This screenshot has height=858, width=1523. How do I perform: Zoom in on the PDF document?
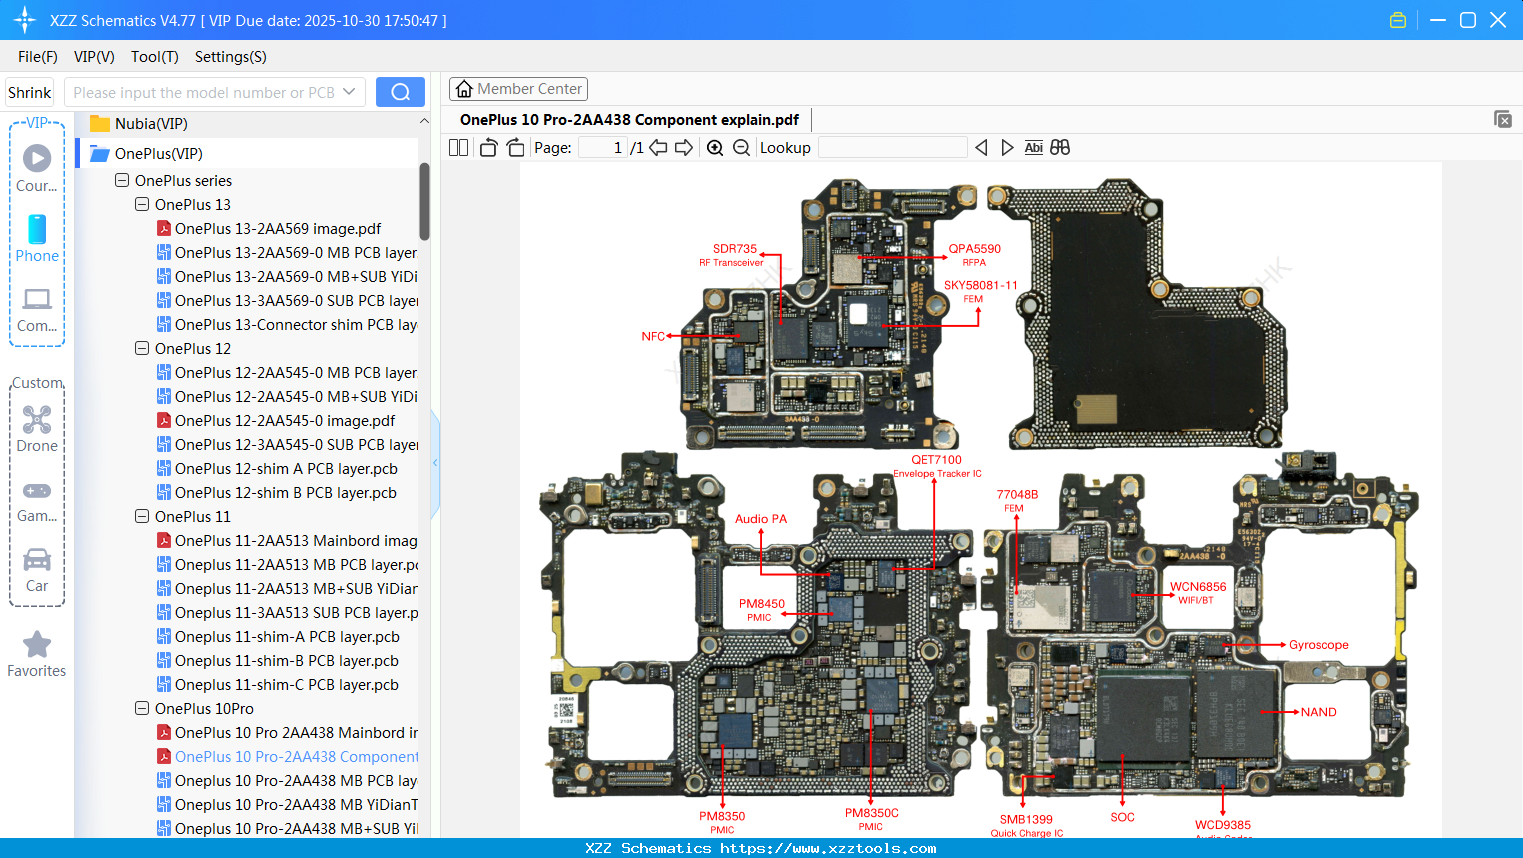(x=715, y=147)
